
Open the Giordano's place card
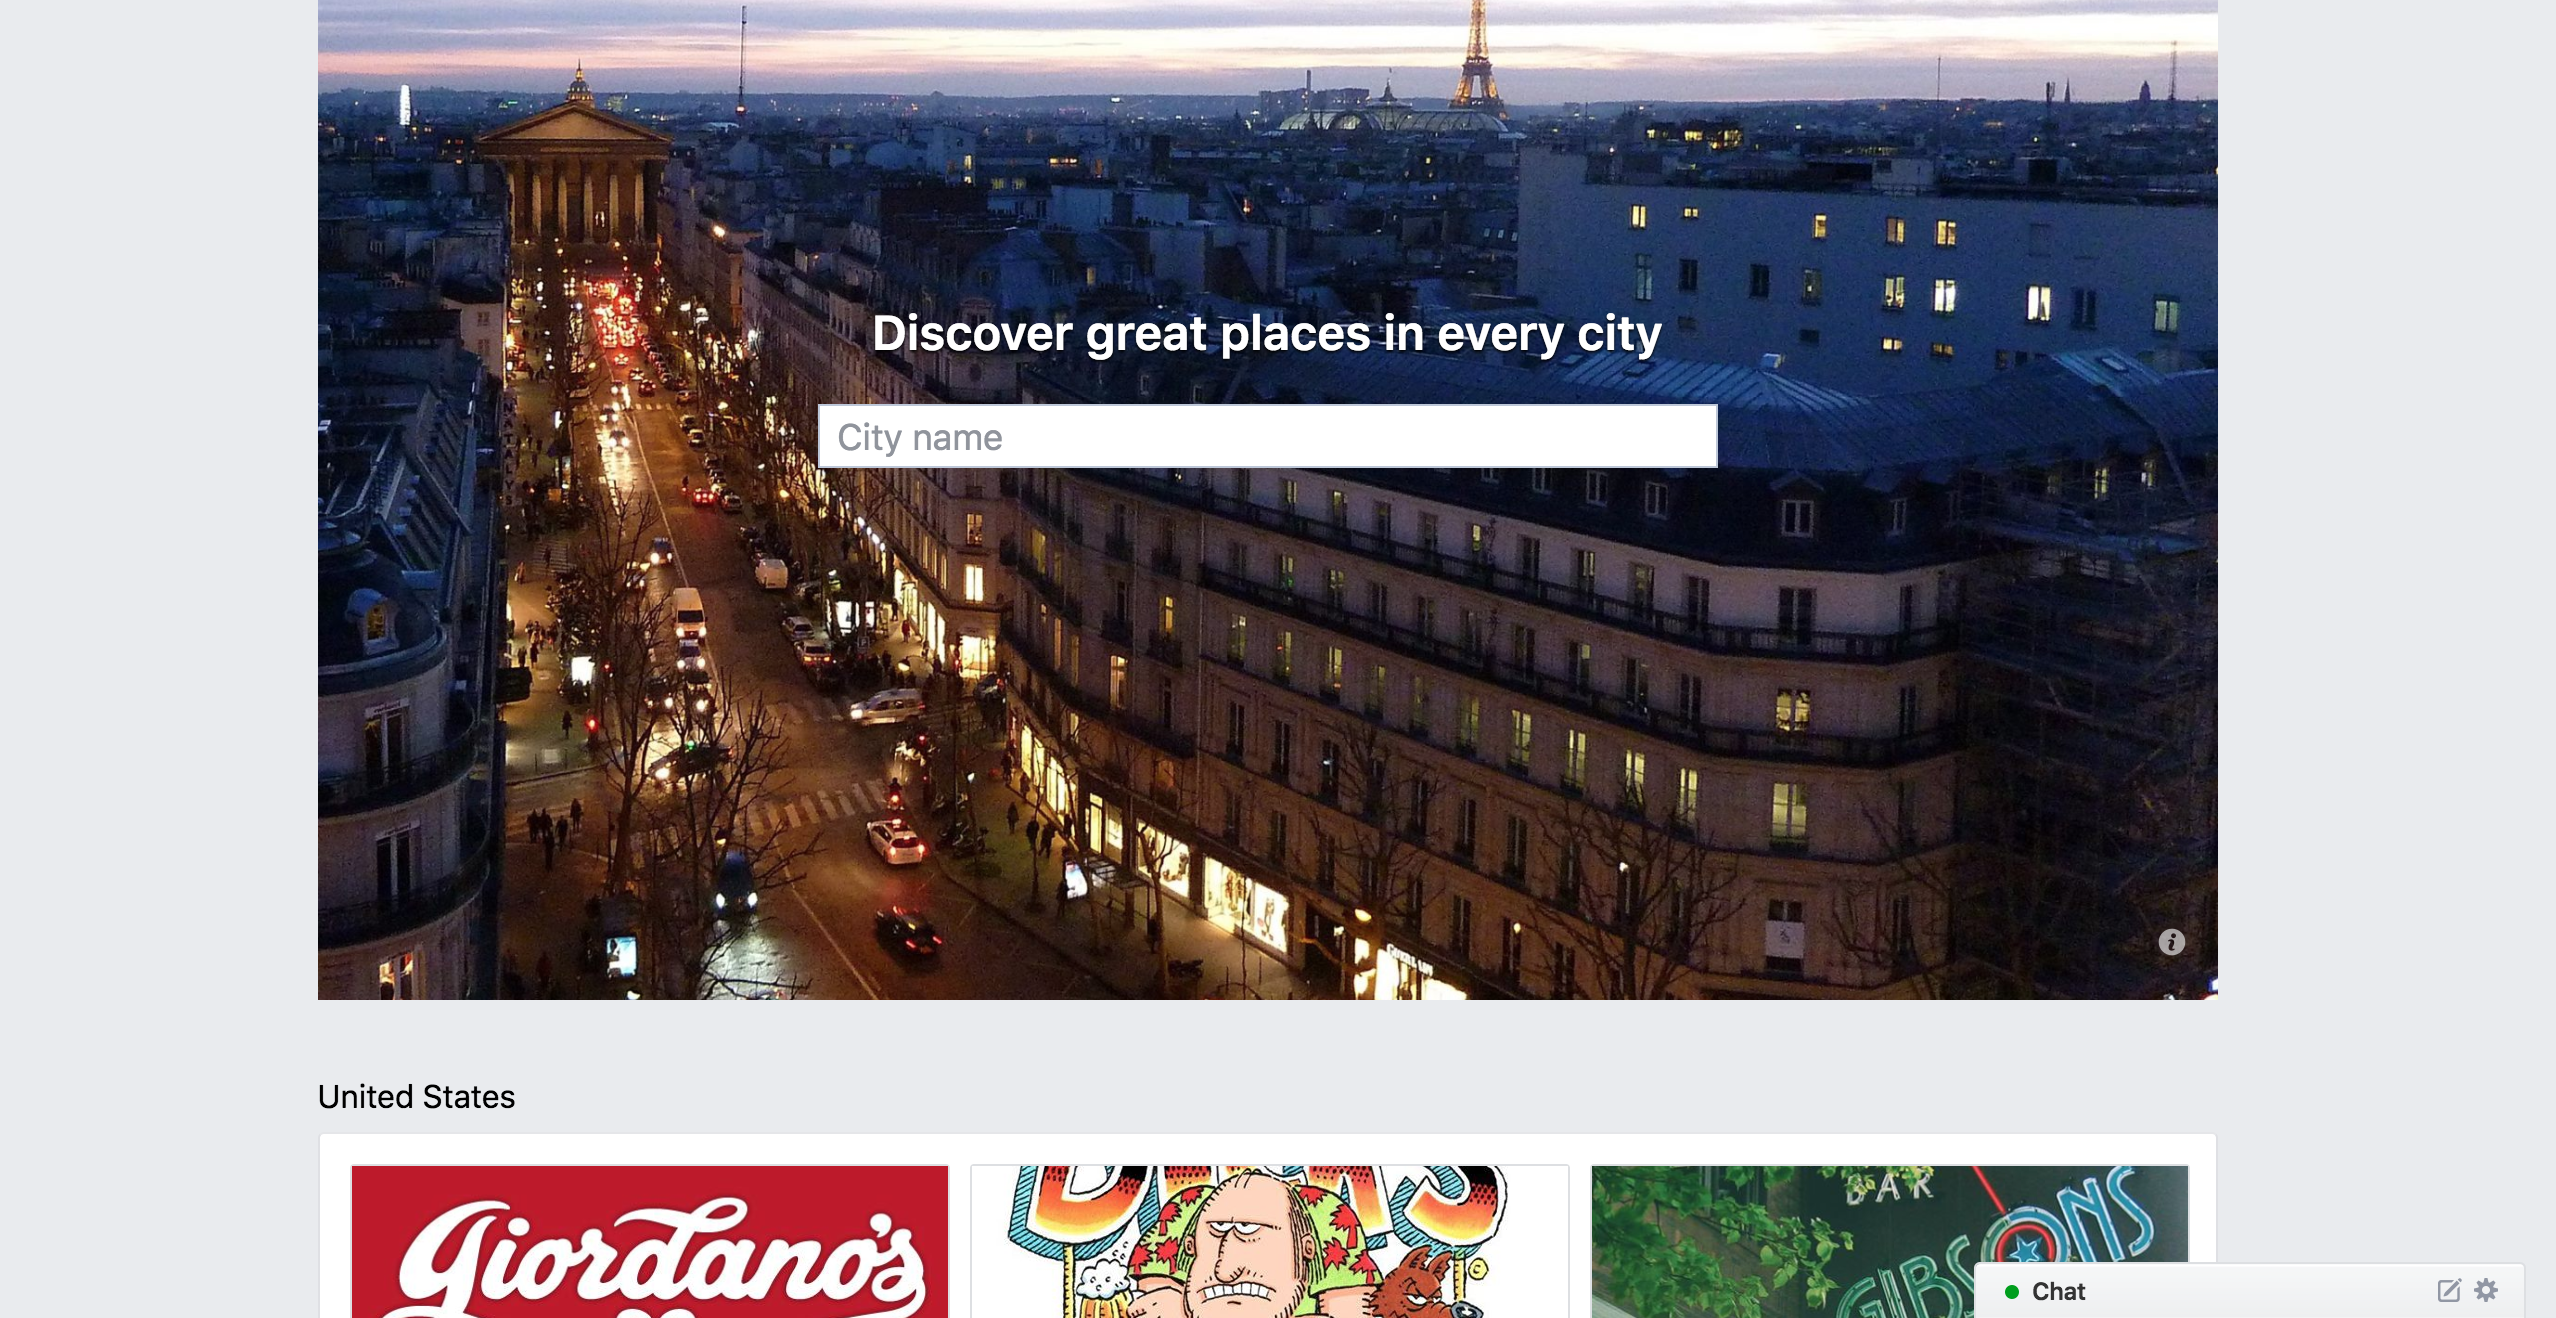(650, 1241)
